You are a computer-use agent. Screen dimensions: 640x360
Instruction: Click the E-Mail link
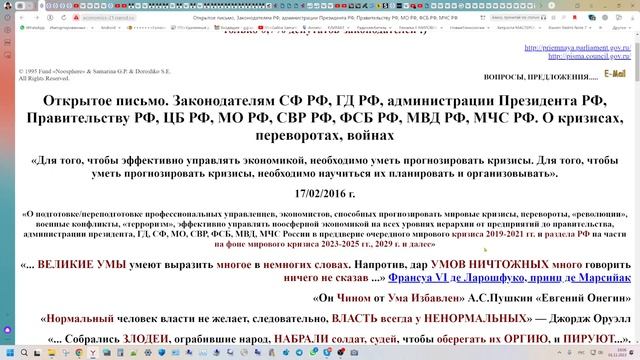[615, 74]
